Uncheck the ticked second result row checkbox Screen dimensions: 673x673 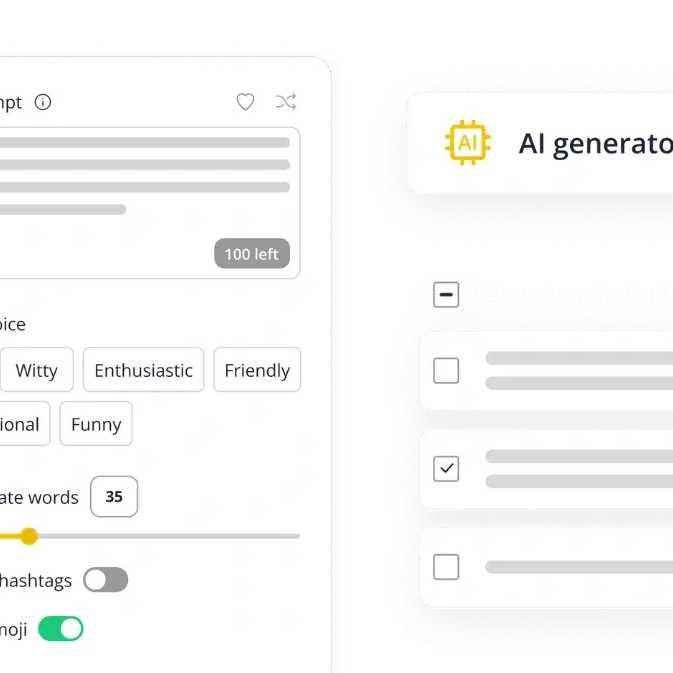click(x=446, y=469)
